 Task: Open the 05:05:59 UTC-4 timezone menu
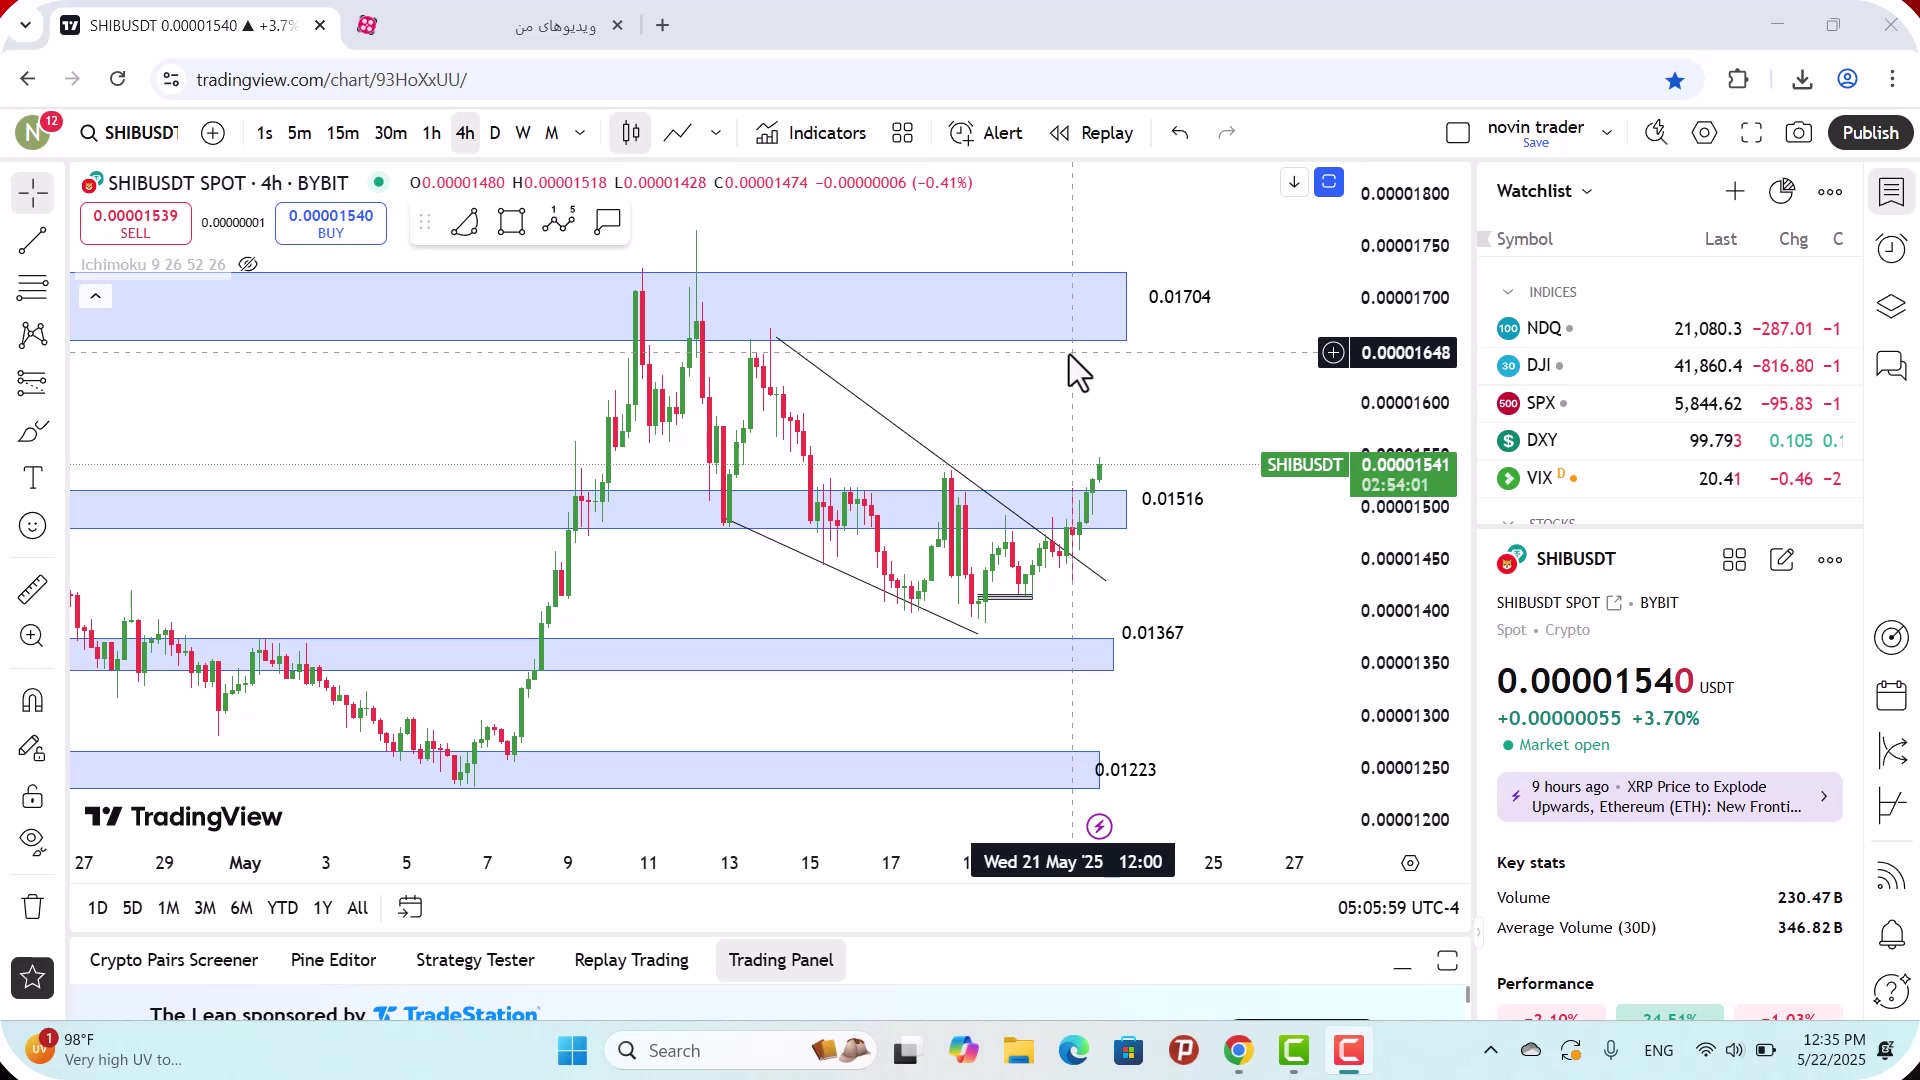tap(1398, 908)
